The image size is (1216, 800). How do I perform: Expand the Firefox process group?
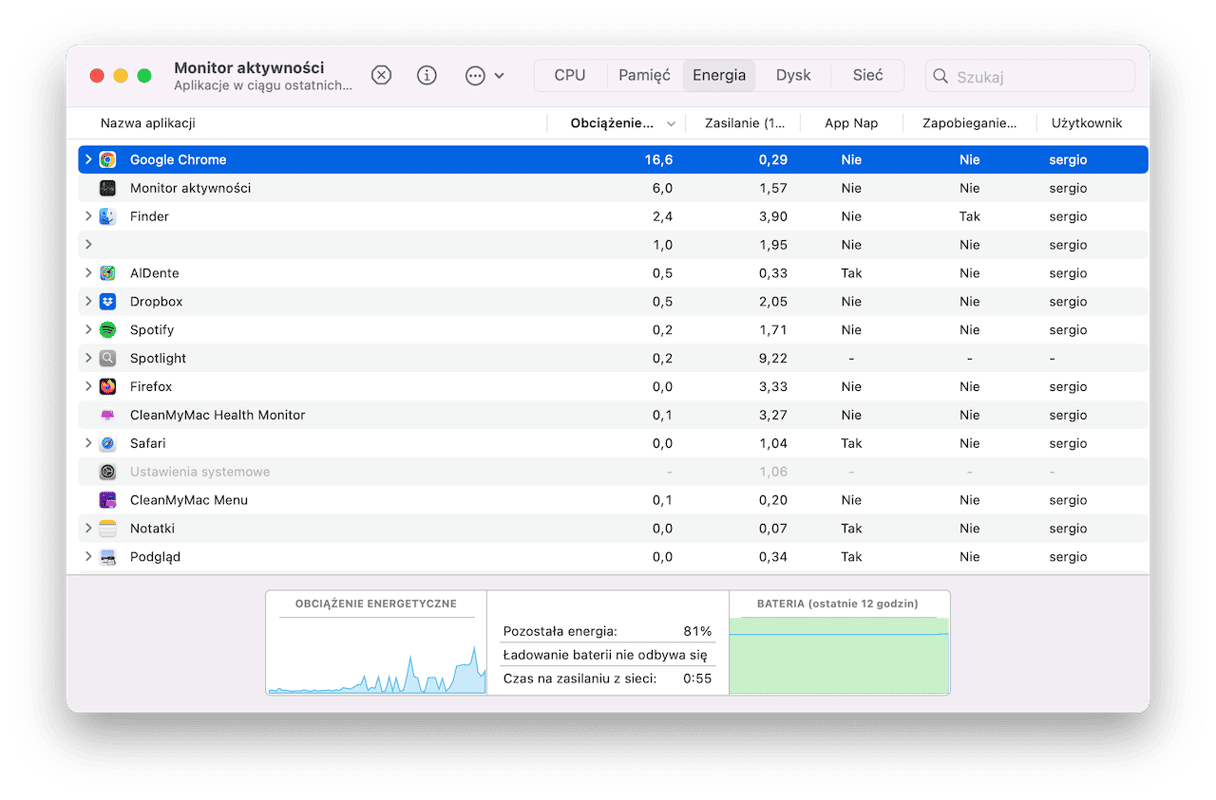88,386
